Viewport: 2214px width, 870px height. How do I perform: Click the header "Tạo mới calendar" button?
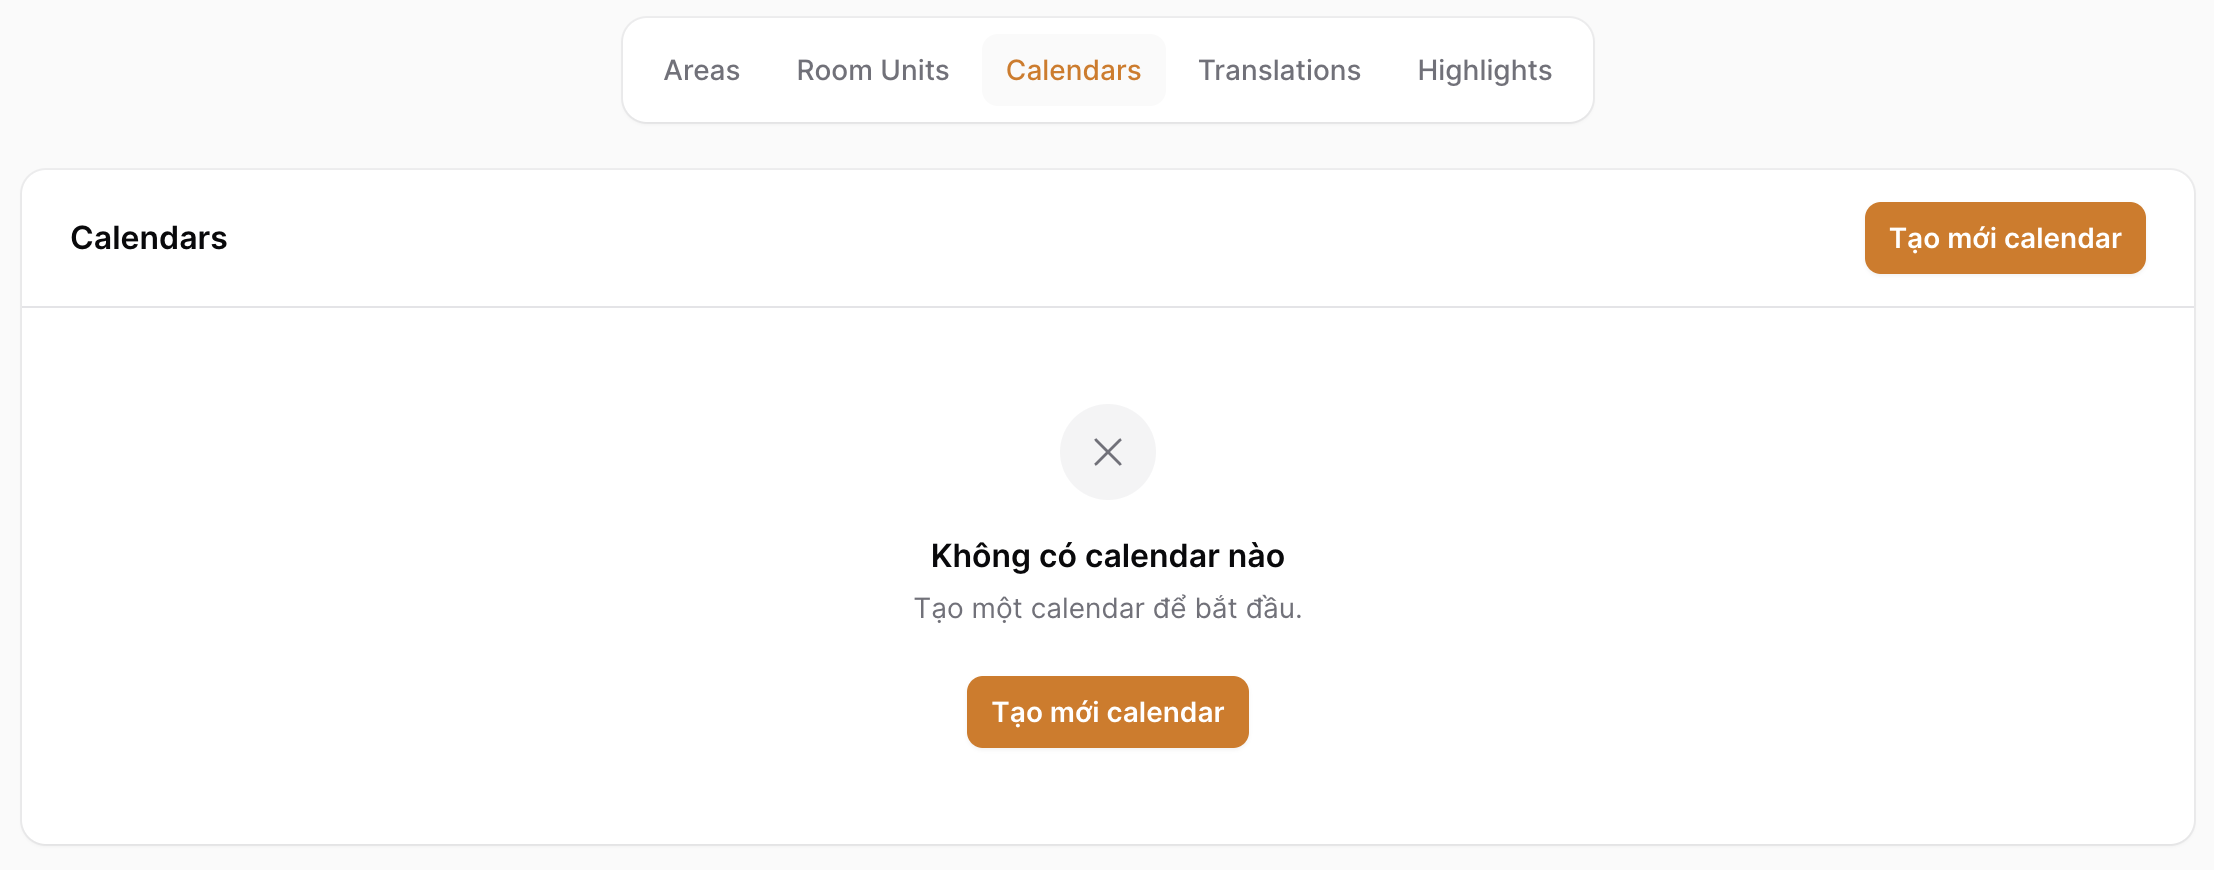pos(2004,238)
